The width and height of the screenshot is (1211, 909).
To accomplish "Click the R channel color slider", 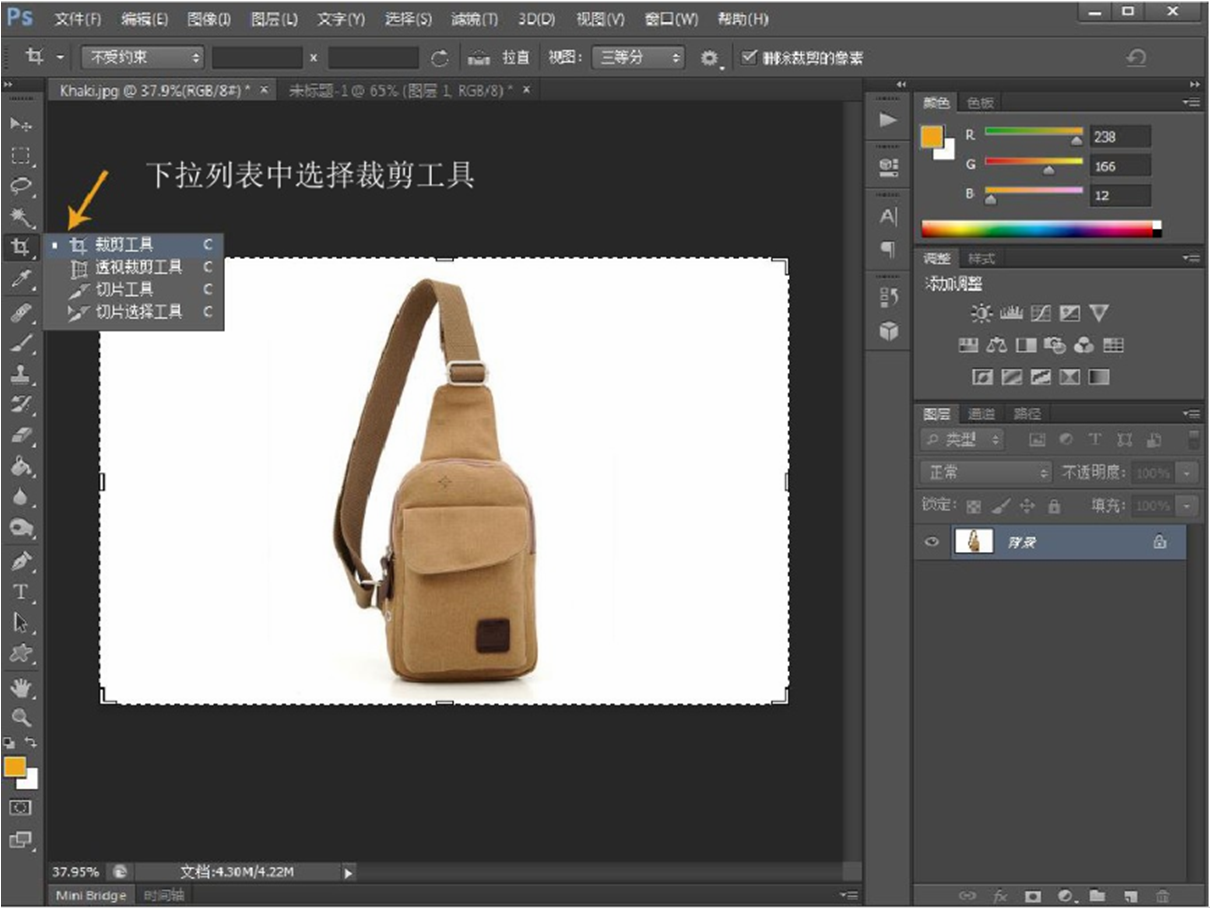I will click(x=1033, y=131).
